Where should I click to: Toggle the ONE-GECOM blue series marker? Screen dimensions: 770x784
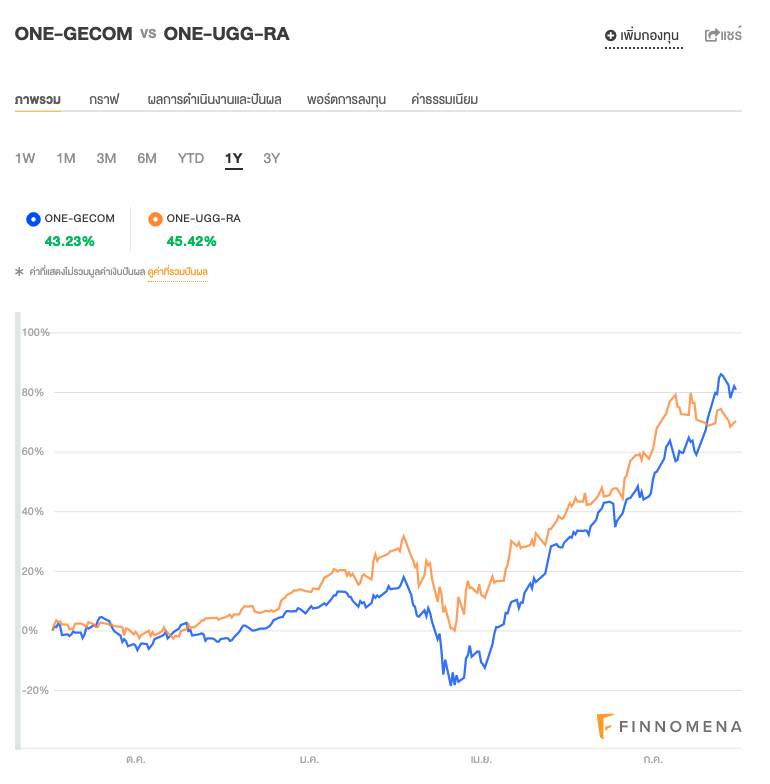click(33, 219)
